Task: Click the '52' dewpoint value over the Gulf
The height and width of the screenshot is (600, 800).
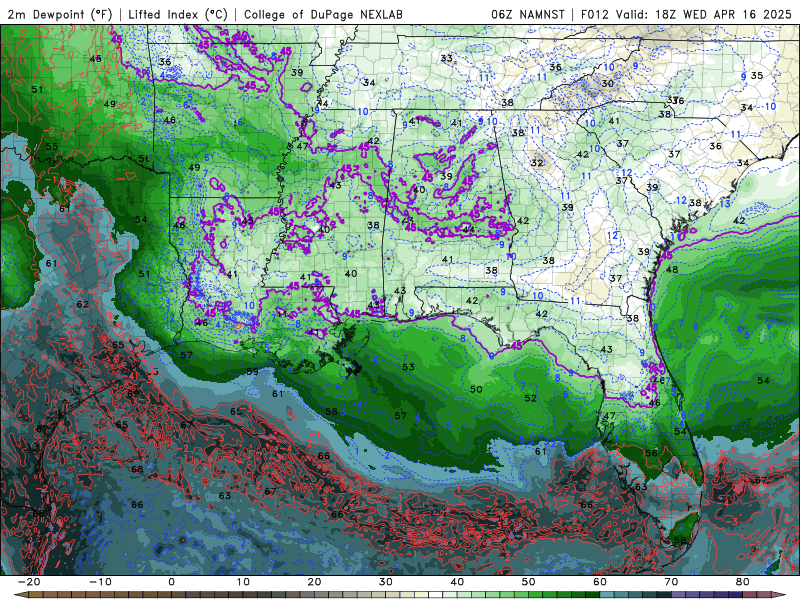Action: [531, 397]
